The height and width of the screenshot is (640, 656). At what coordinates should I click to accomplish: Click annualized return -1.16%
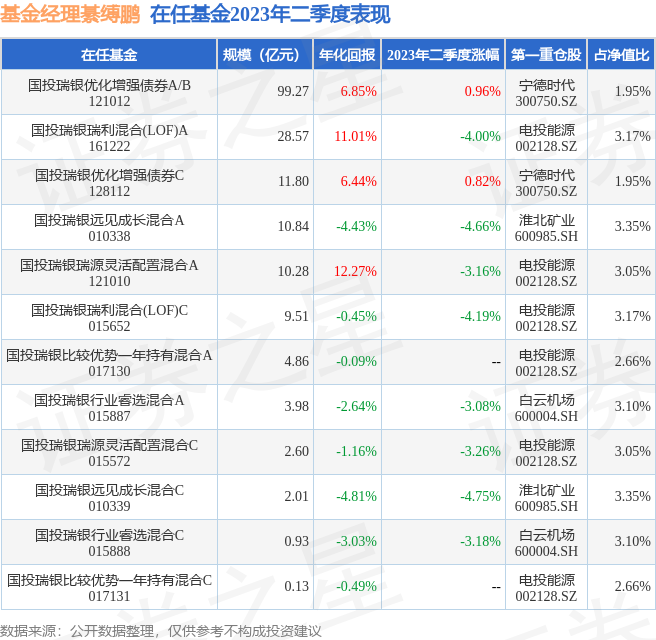click(356, 451)
